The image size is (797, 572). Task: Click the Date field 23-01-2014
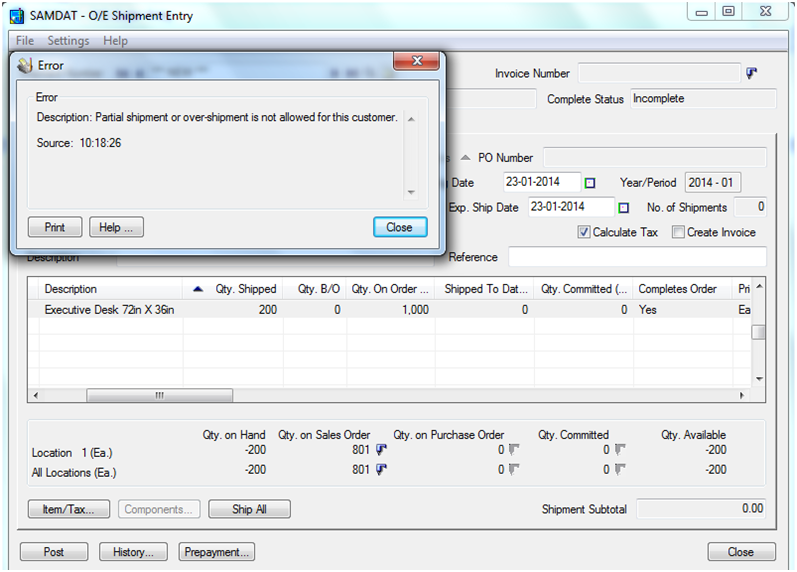tap(542, 182)
